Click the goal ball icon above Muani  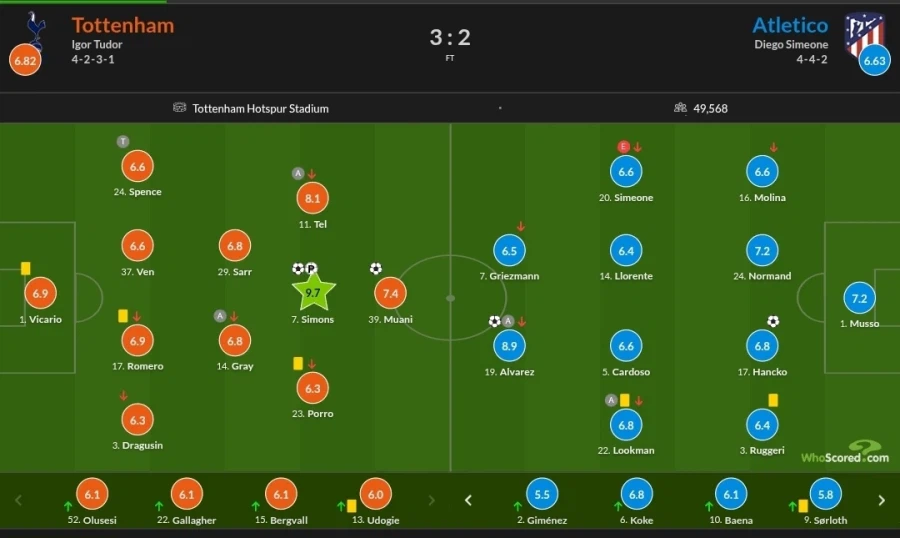(x=375, y=268)
